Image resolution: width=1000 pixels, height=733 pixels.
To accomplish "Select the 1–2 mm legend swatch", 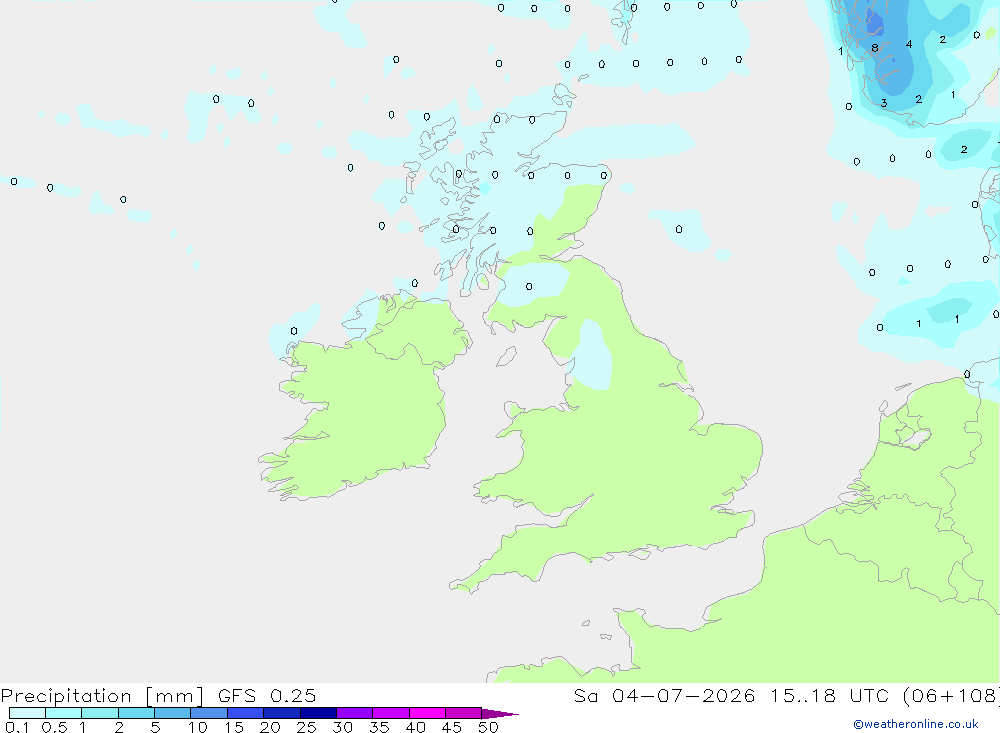I will click(x=100, y=713).
